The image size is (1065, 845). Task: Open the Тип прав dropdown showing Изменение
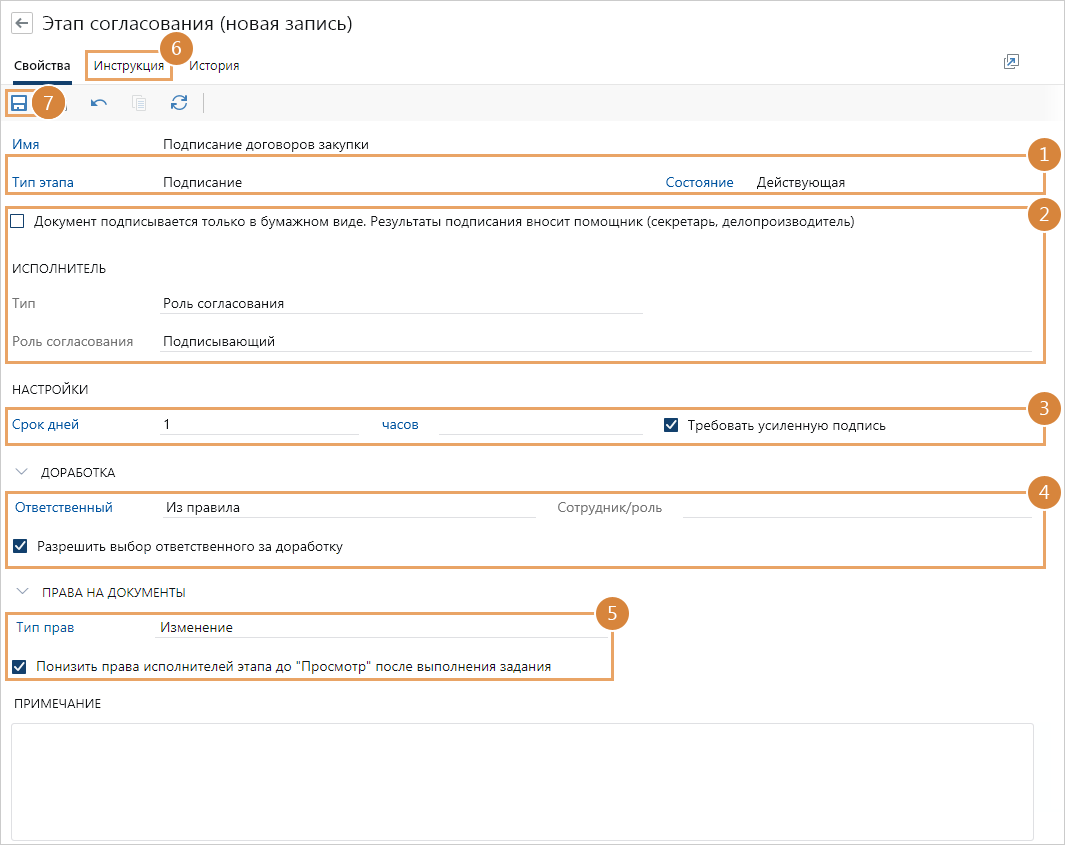tap(380, 628)
